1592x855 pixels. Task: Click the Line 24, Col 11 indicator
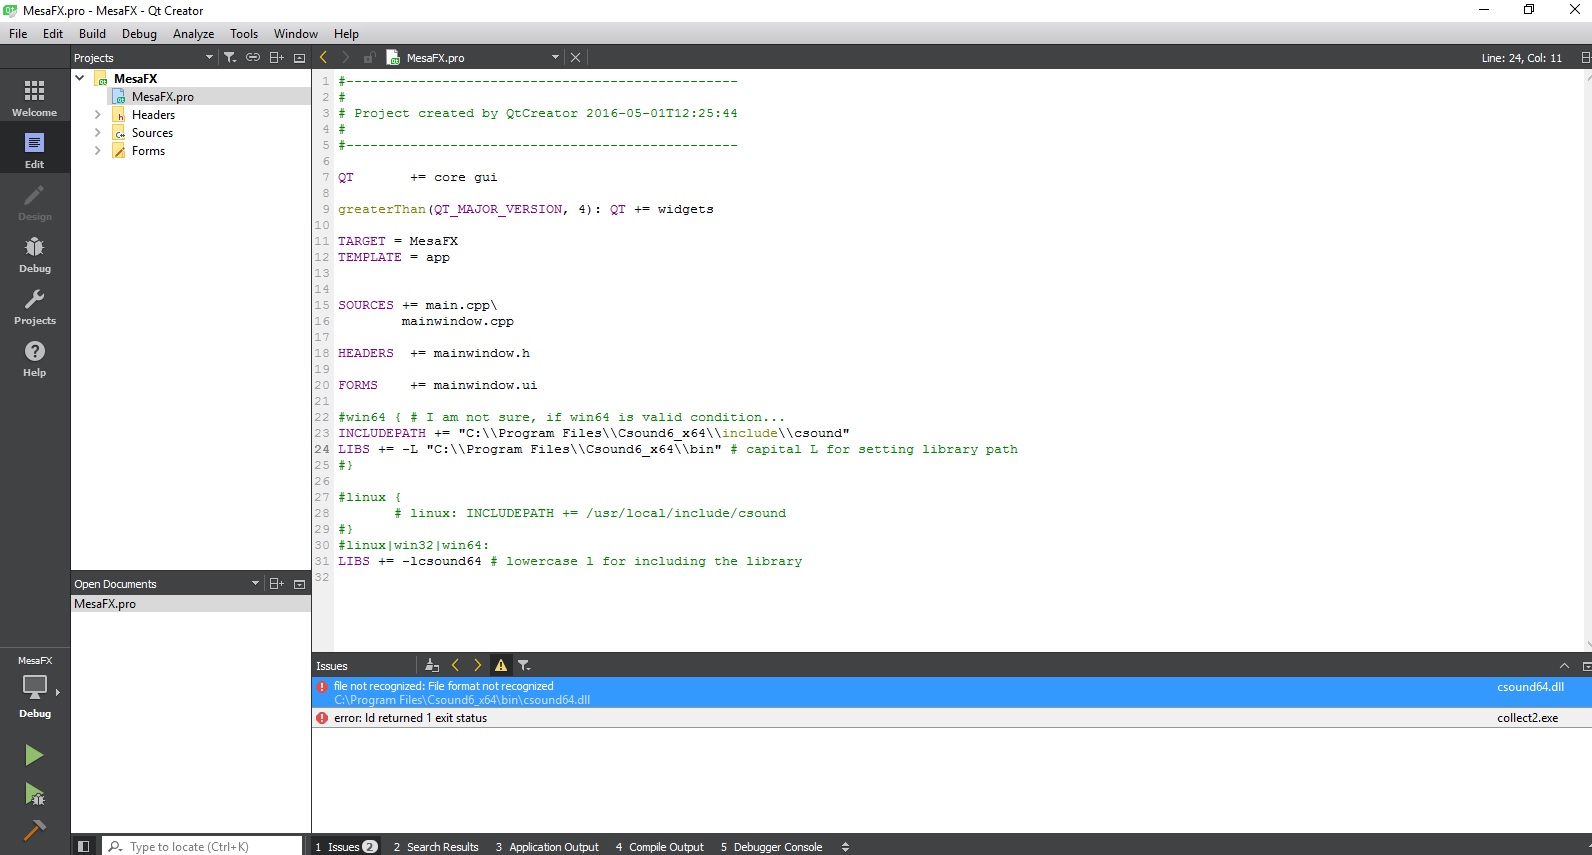coord(1521,58)
